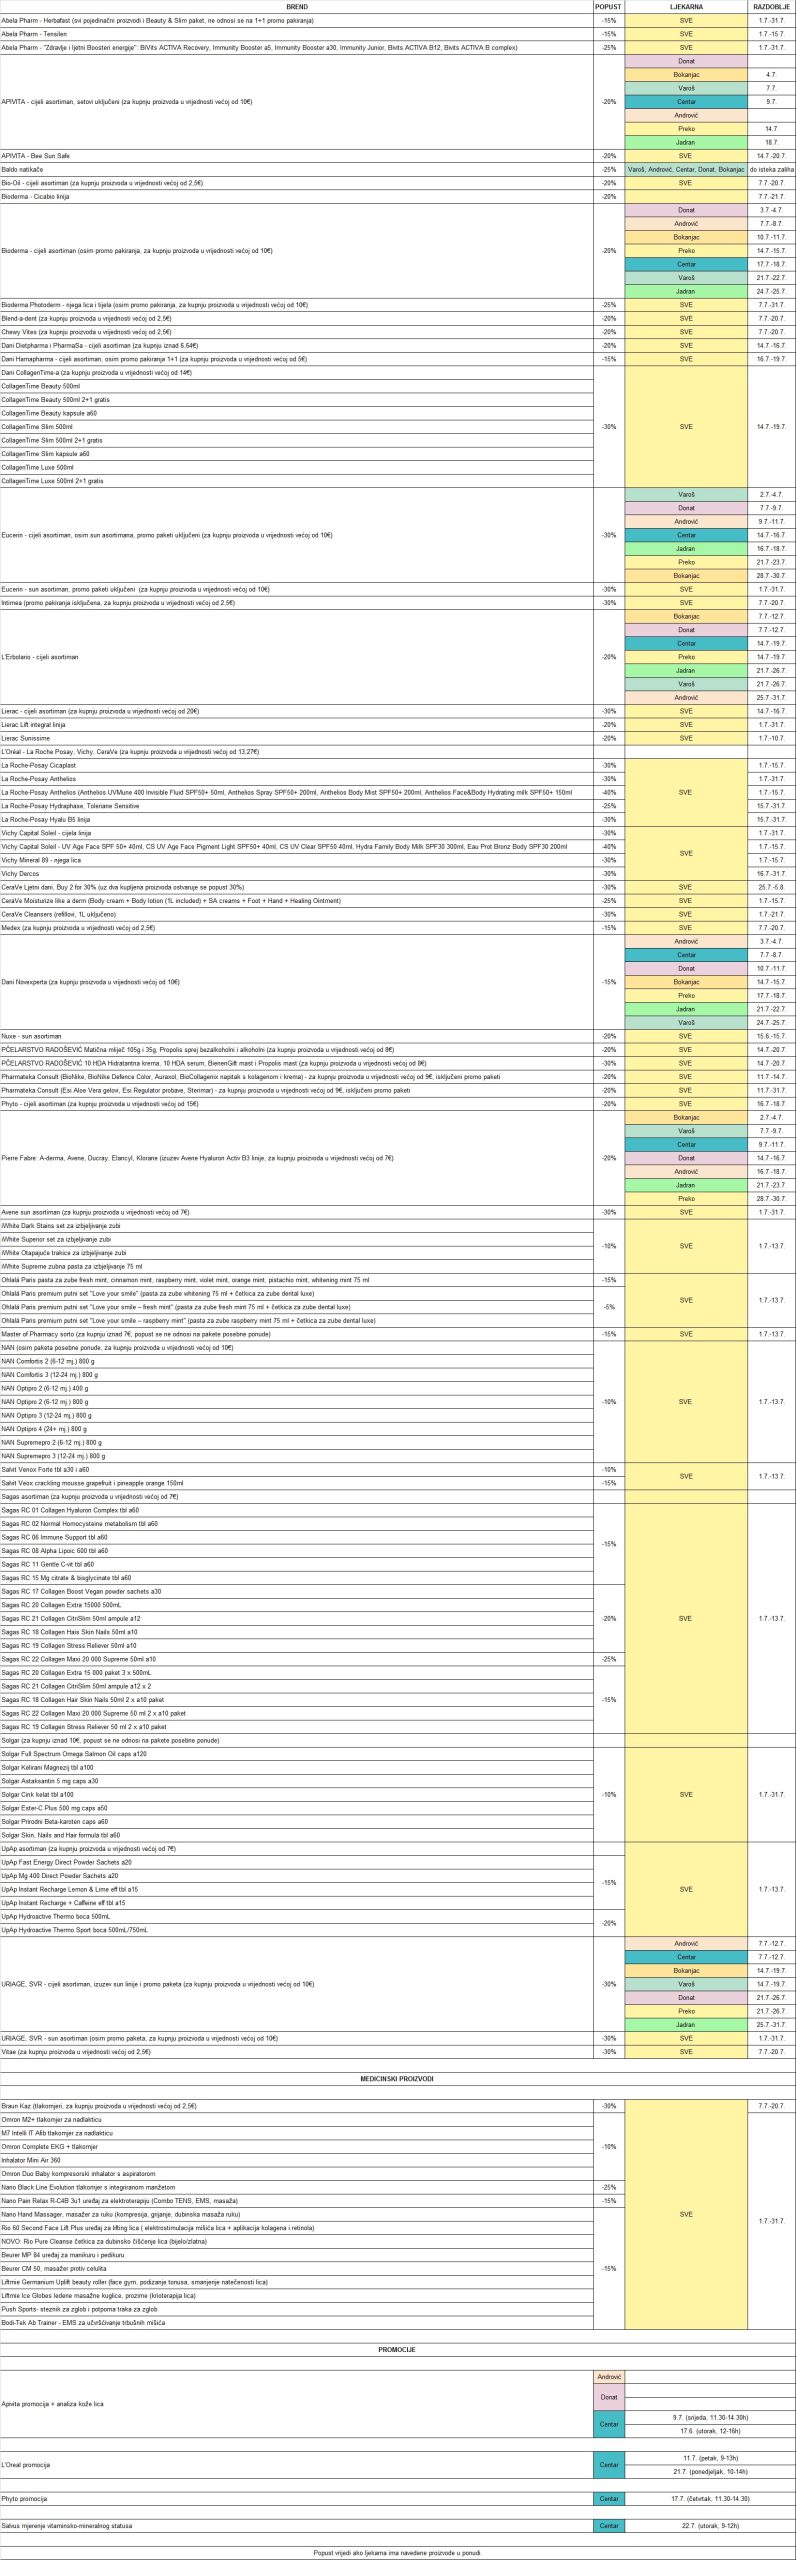The image size is (796, 2560).
Task: Select the 'CeraVe Cleansers' brand cell
Action: (296, 914)
